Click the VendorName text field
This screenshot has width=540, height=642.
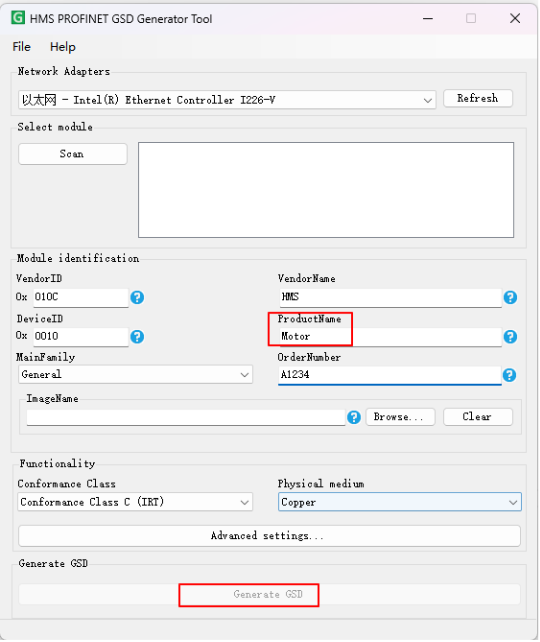coord(391,298)
